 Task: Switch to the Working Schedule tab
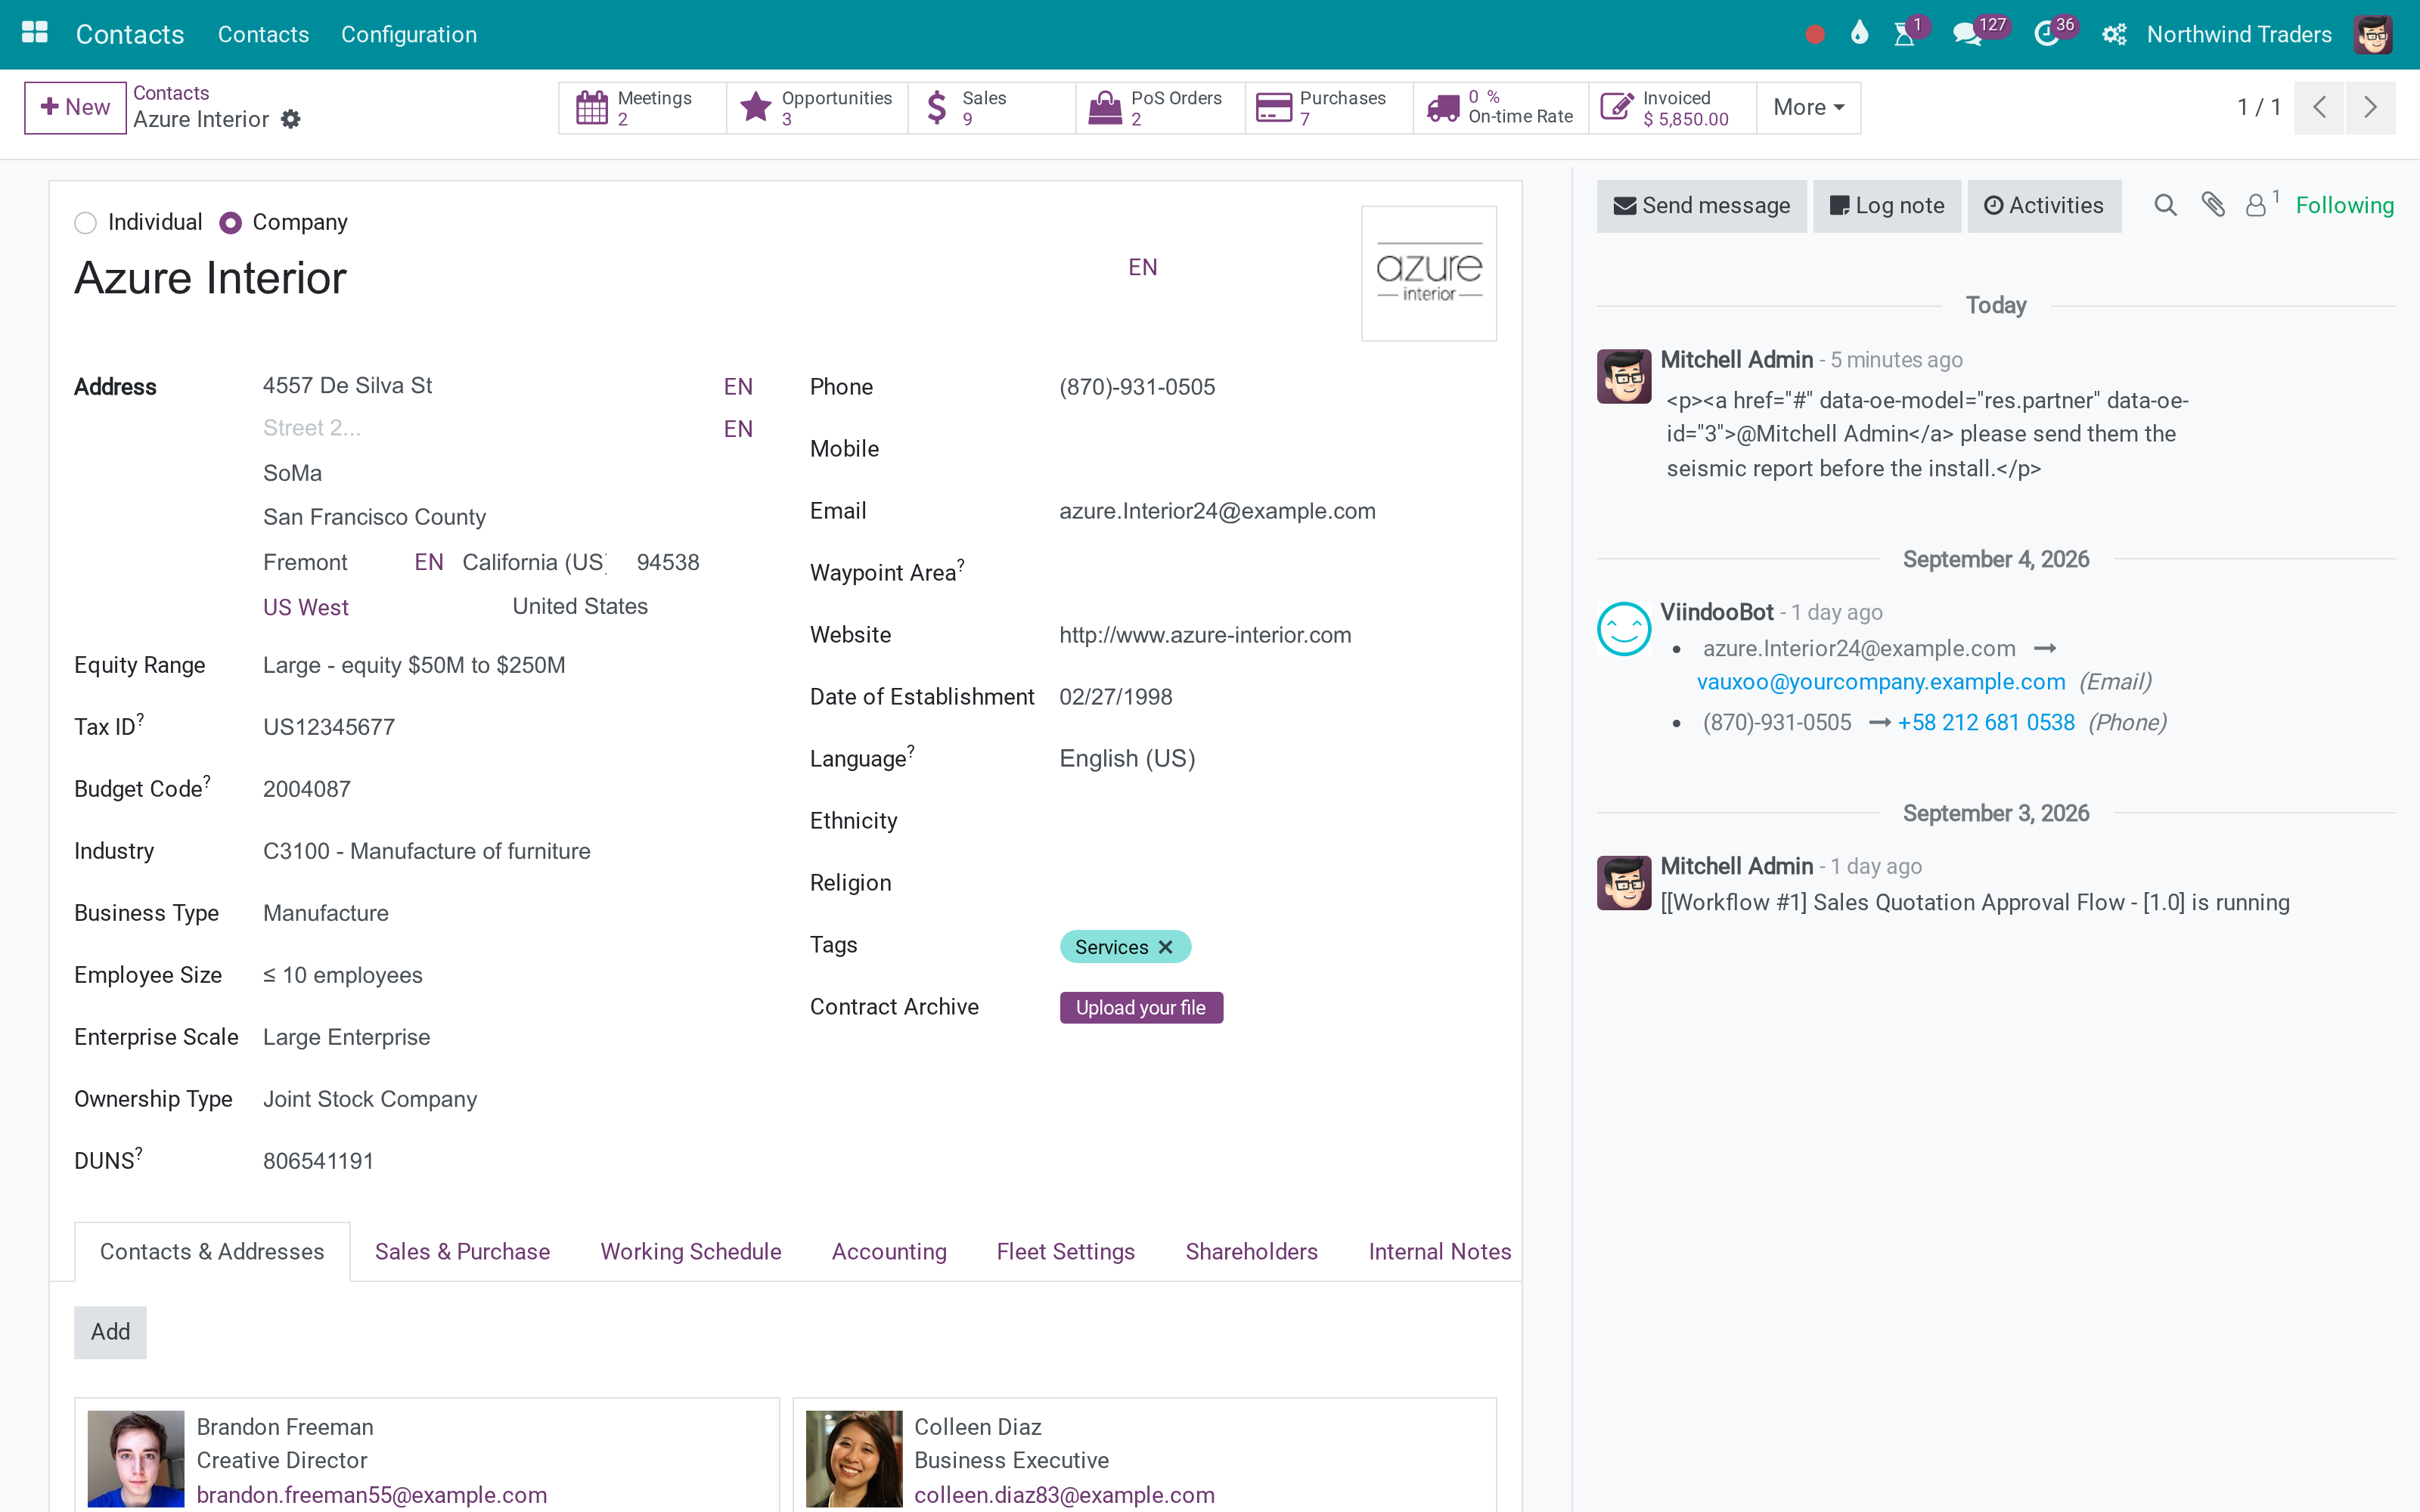[x=691, y=1251]
